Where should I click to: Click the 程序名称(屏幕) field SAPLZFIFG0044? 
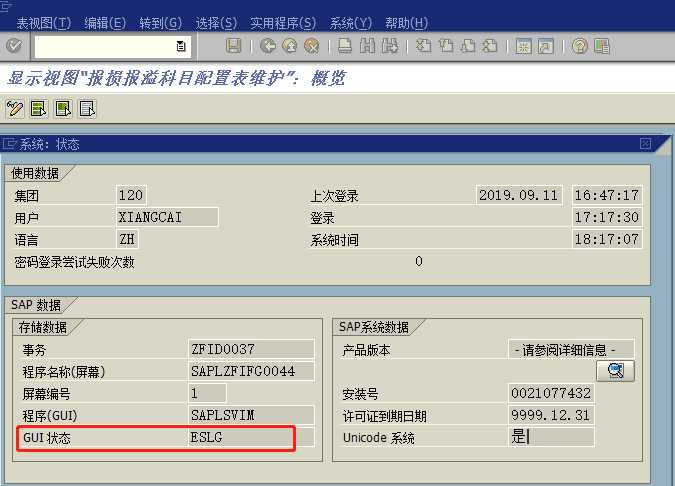251,371
